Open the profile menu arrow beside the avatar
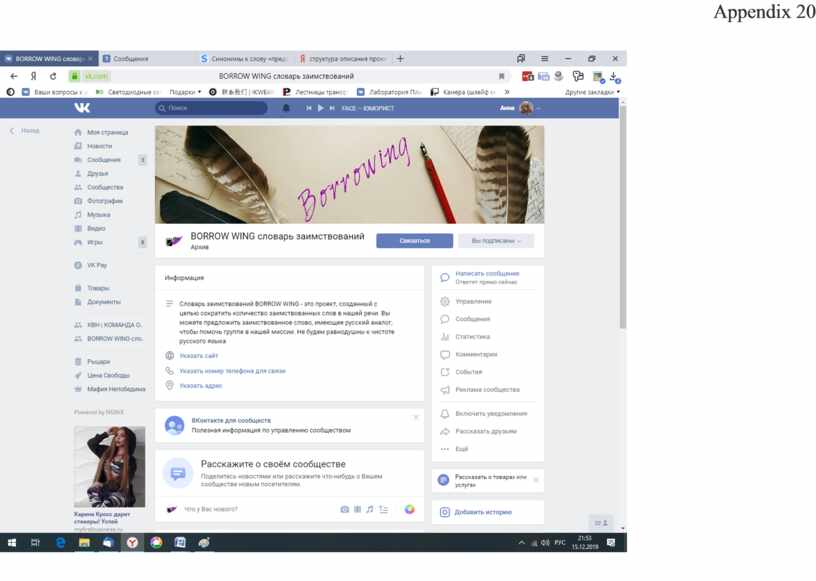This screenshot has width=816, height=581. click(x=538, y=108)
